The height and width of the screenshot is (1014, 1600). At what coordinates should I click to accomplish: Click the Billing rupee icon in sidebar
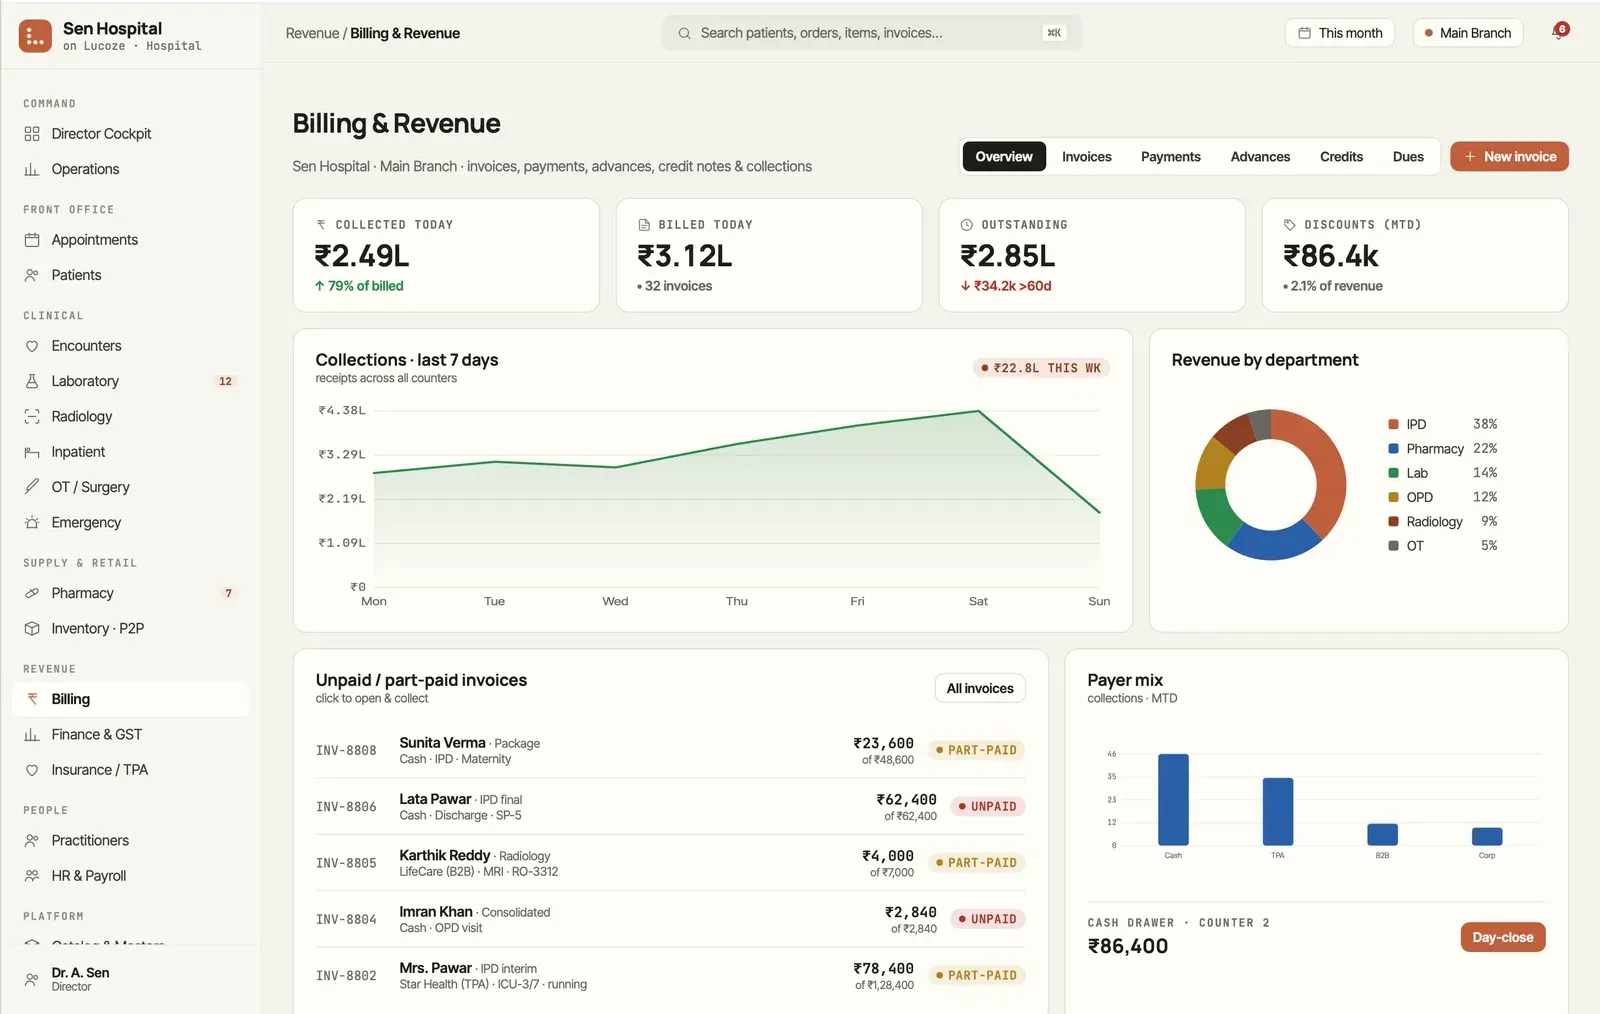tap(32, 699)
